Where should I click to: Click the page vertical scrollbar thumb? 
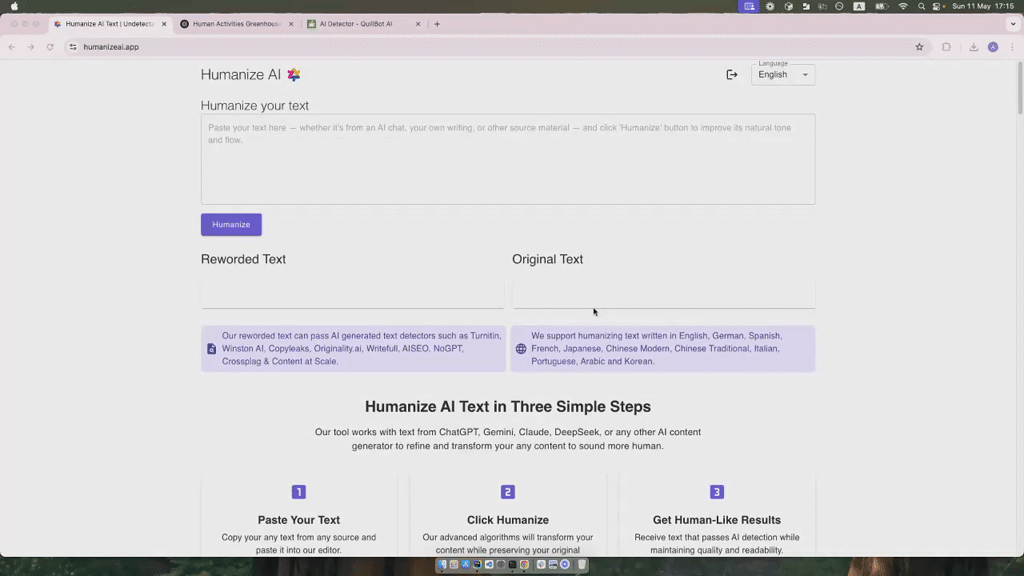click(1019, 89)
